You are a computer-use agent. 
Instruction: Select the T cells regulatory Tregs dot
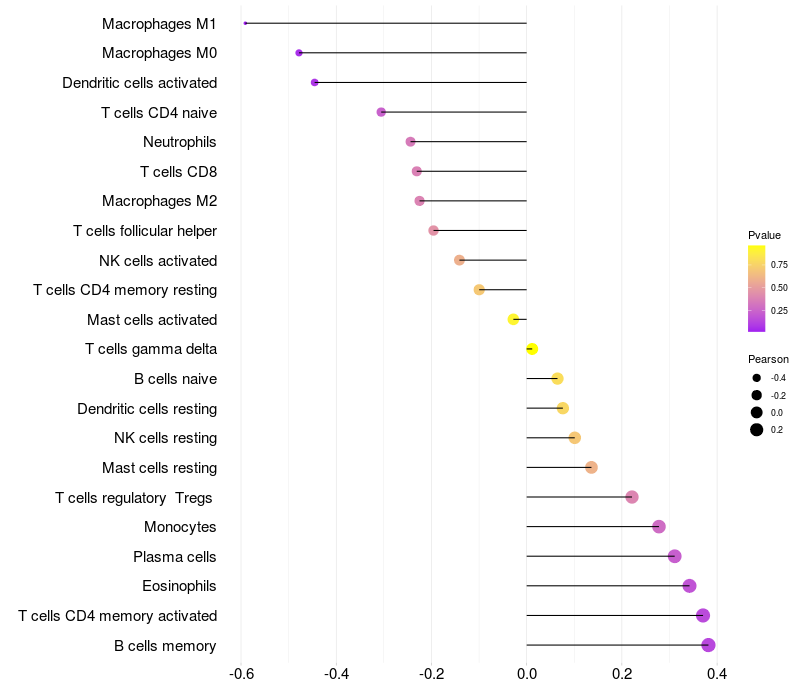(631, 497)
